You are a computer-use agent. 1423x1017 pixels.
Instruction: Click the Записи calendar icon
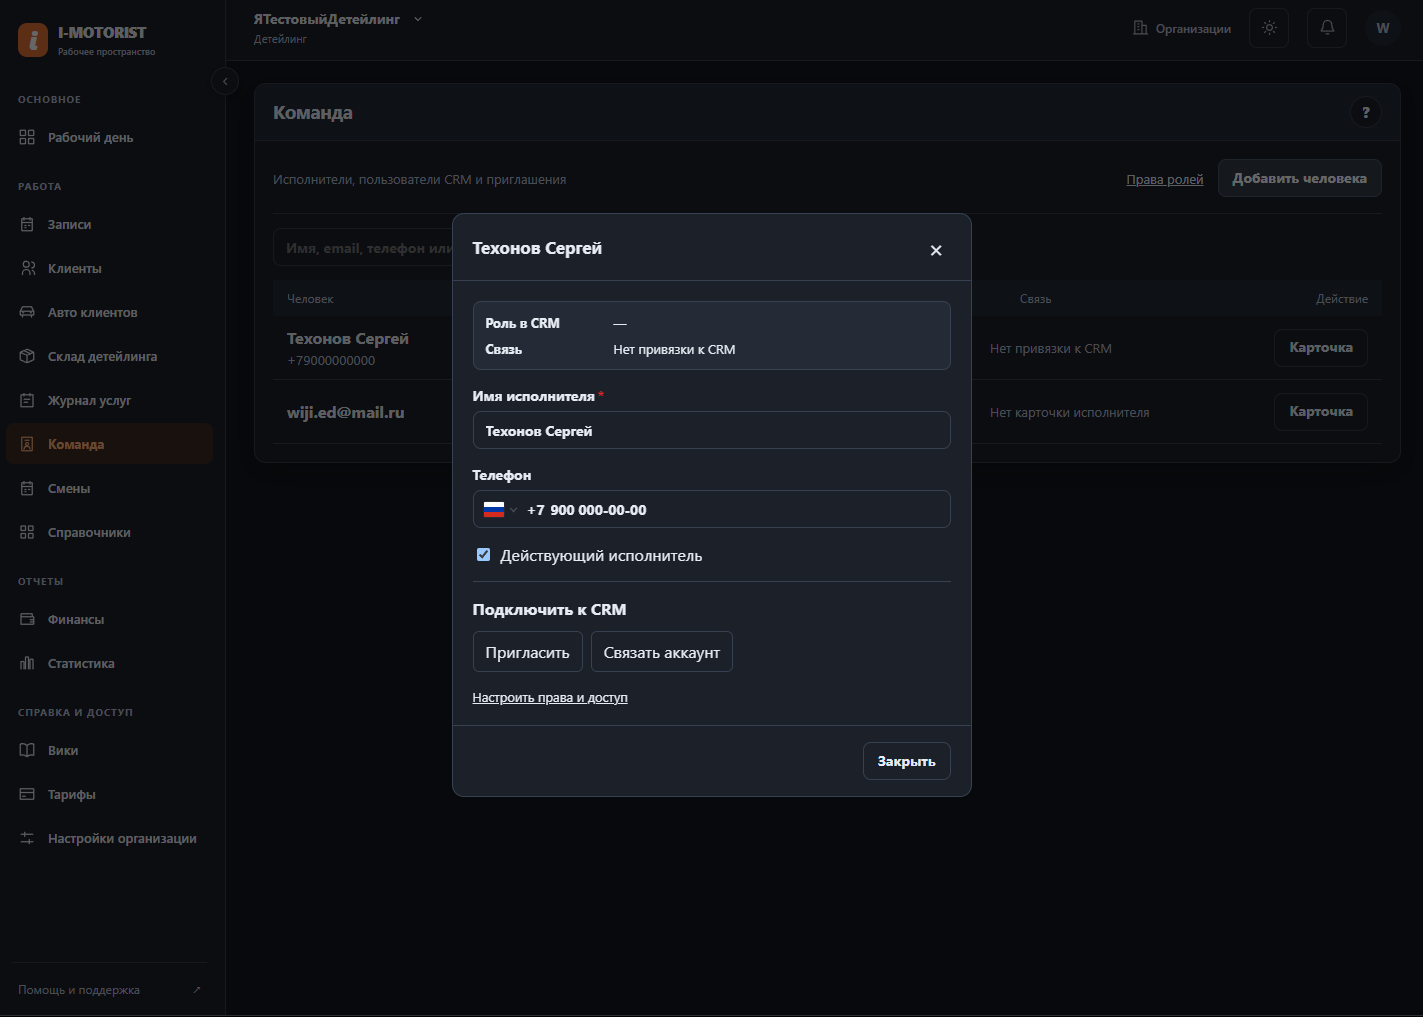click(27, 224)
